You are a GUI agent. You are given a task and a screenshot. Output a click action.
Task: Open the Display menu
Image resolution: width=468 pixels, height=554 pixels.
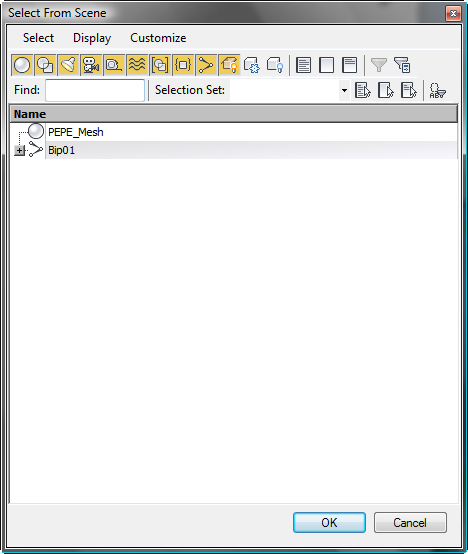[x=92, y=38]
